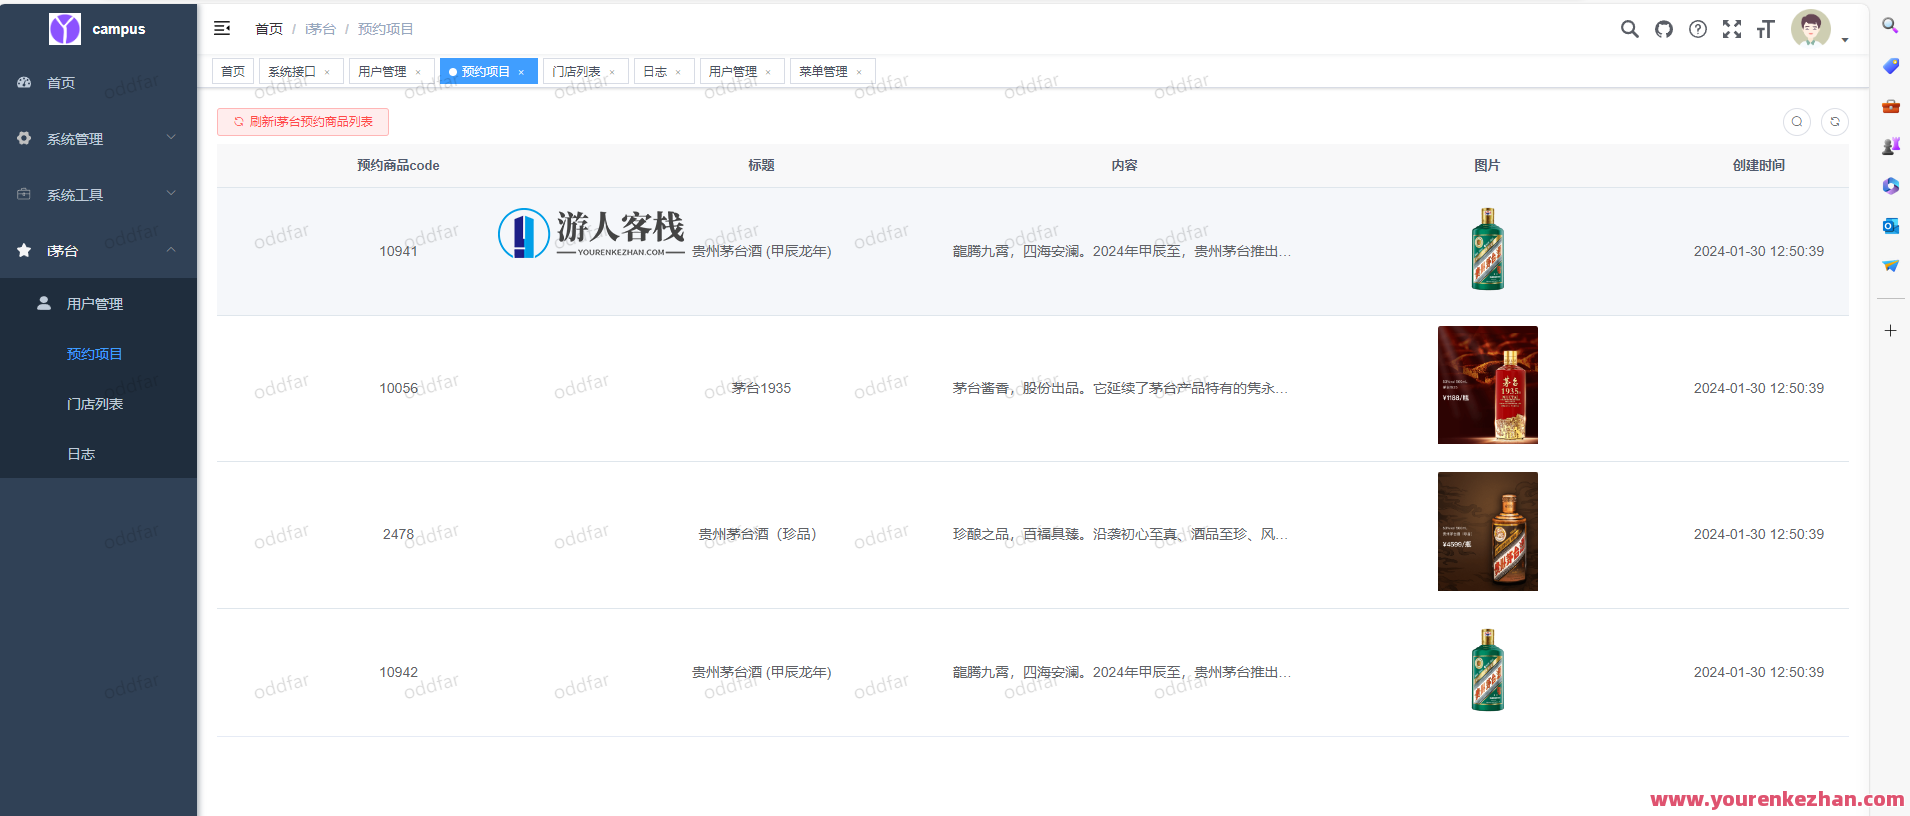Click code cell 2478
Screen dimensions: 1910x816
click(398, 534)
